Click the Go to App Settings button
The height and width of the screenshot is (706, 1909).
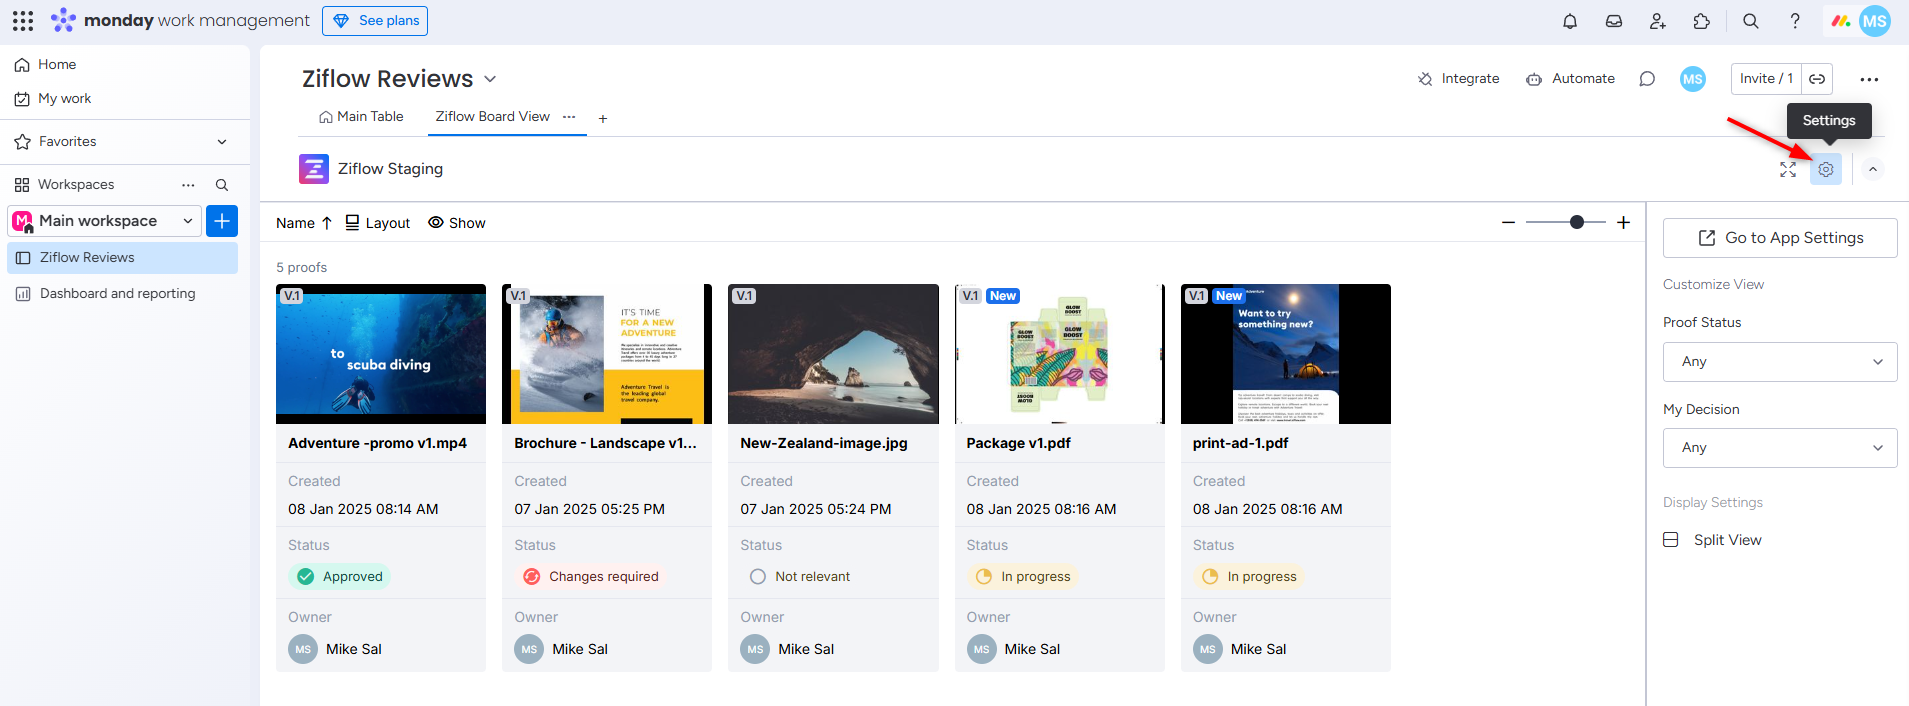coord(1780,238)
